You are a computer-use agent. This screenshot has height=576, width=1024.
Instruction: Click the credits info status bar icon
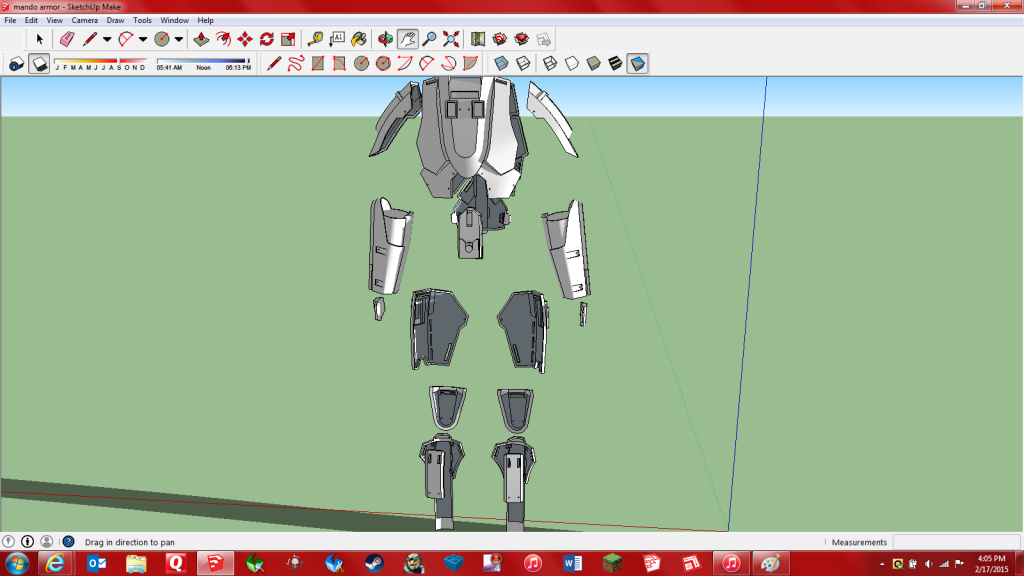[x=27, y=541]
